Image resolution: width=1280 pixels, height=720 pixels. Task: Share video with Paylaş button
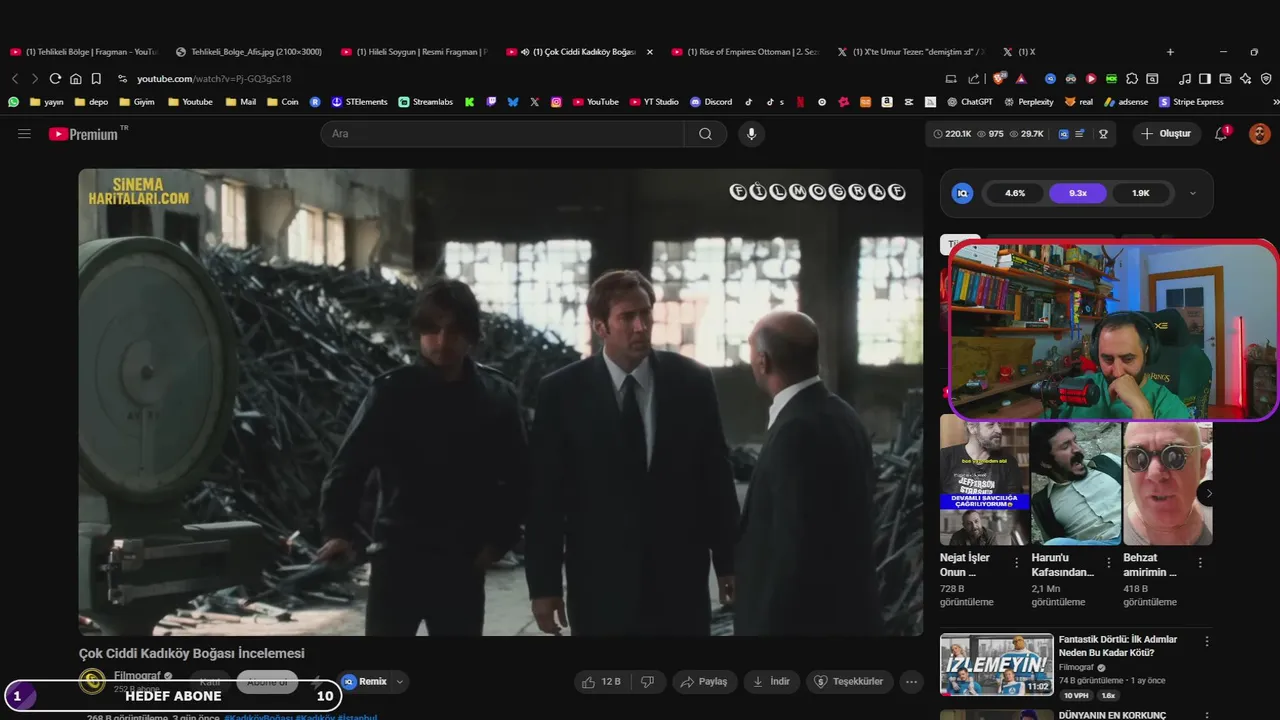704,682
